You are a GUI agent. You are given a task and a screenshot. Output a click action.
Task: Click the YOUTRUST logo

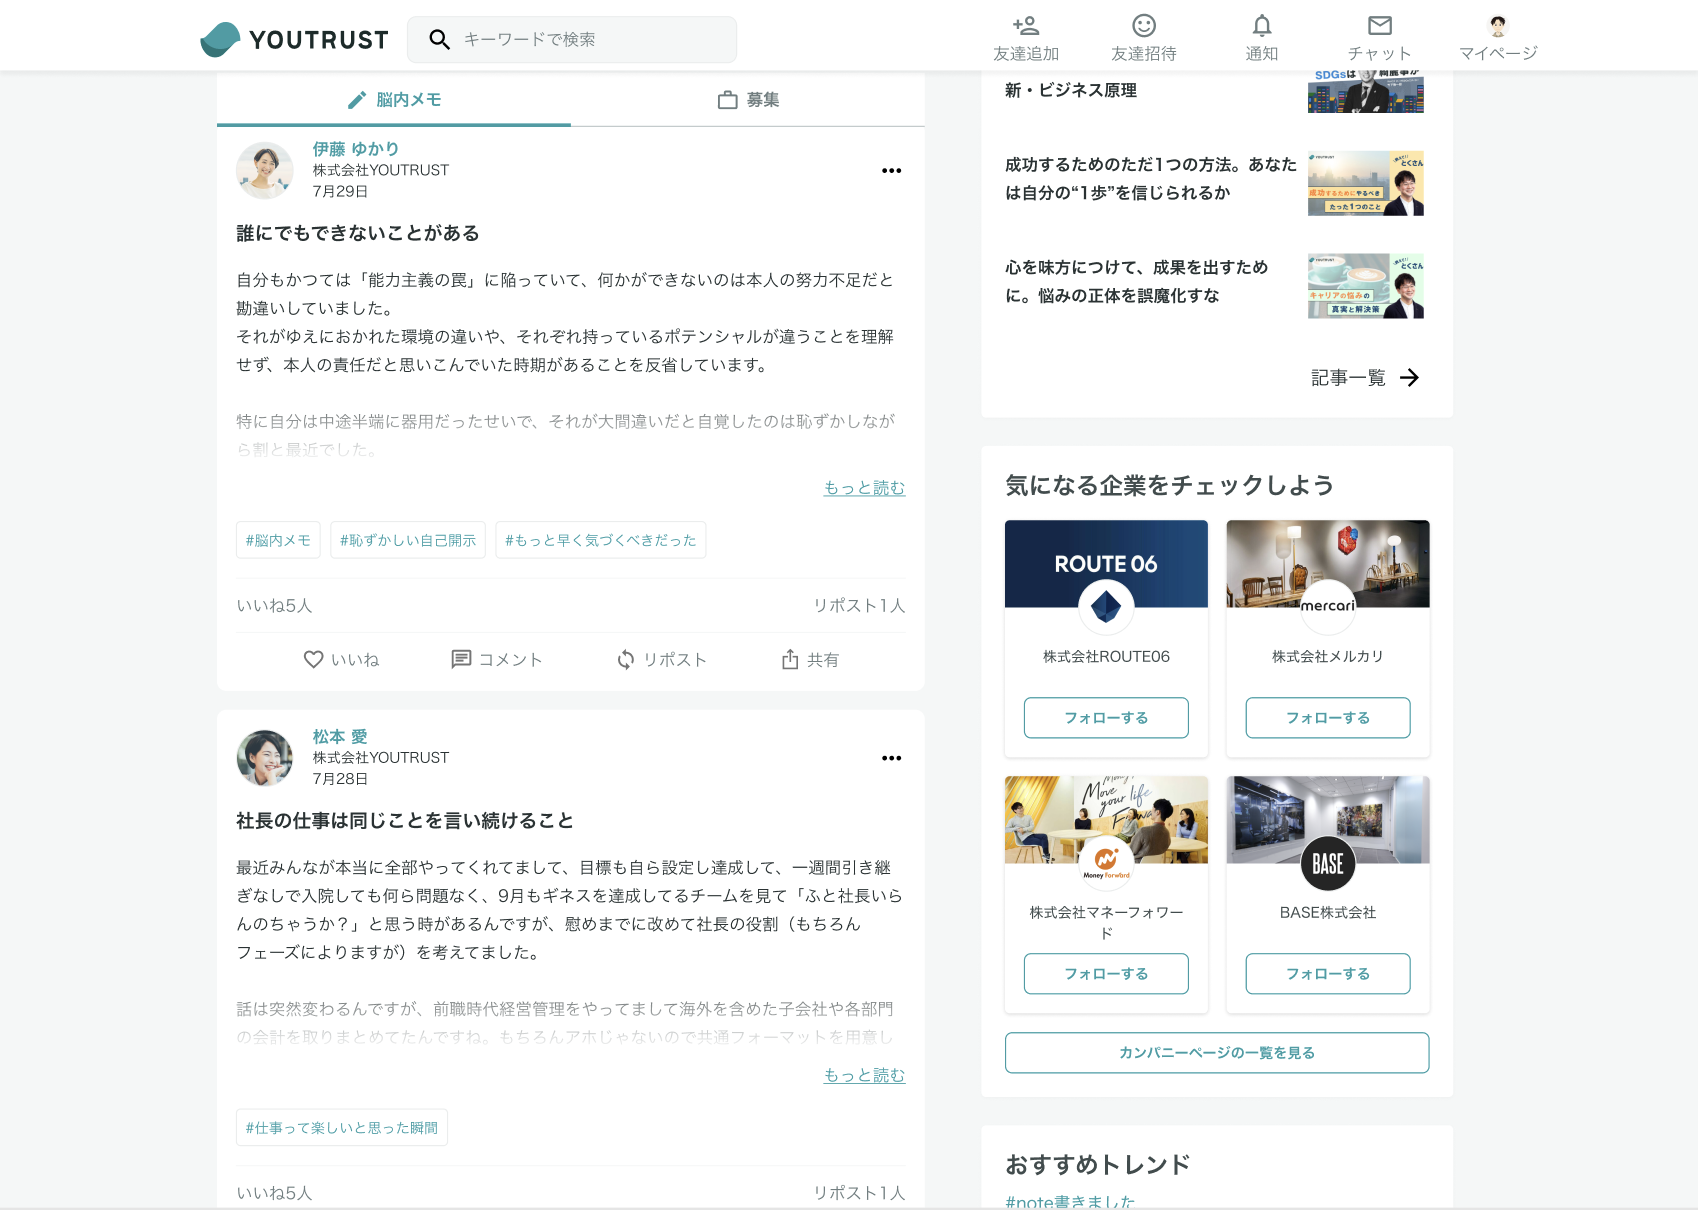(x=294, y=39)
